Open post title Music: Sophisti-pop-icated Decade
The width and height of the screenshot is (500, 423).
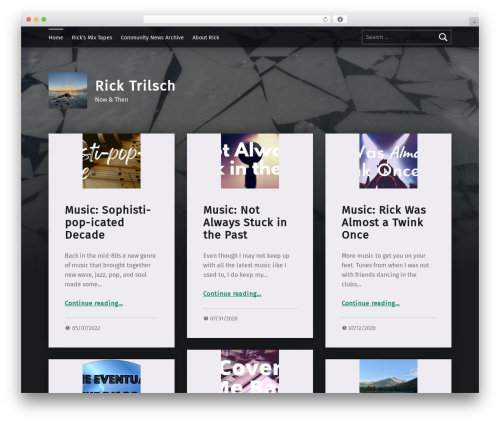pos(108,222)
